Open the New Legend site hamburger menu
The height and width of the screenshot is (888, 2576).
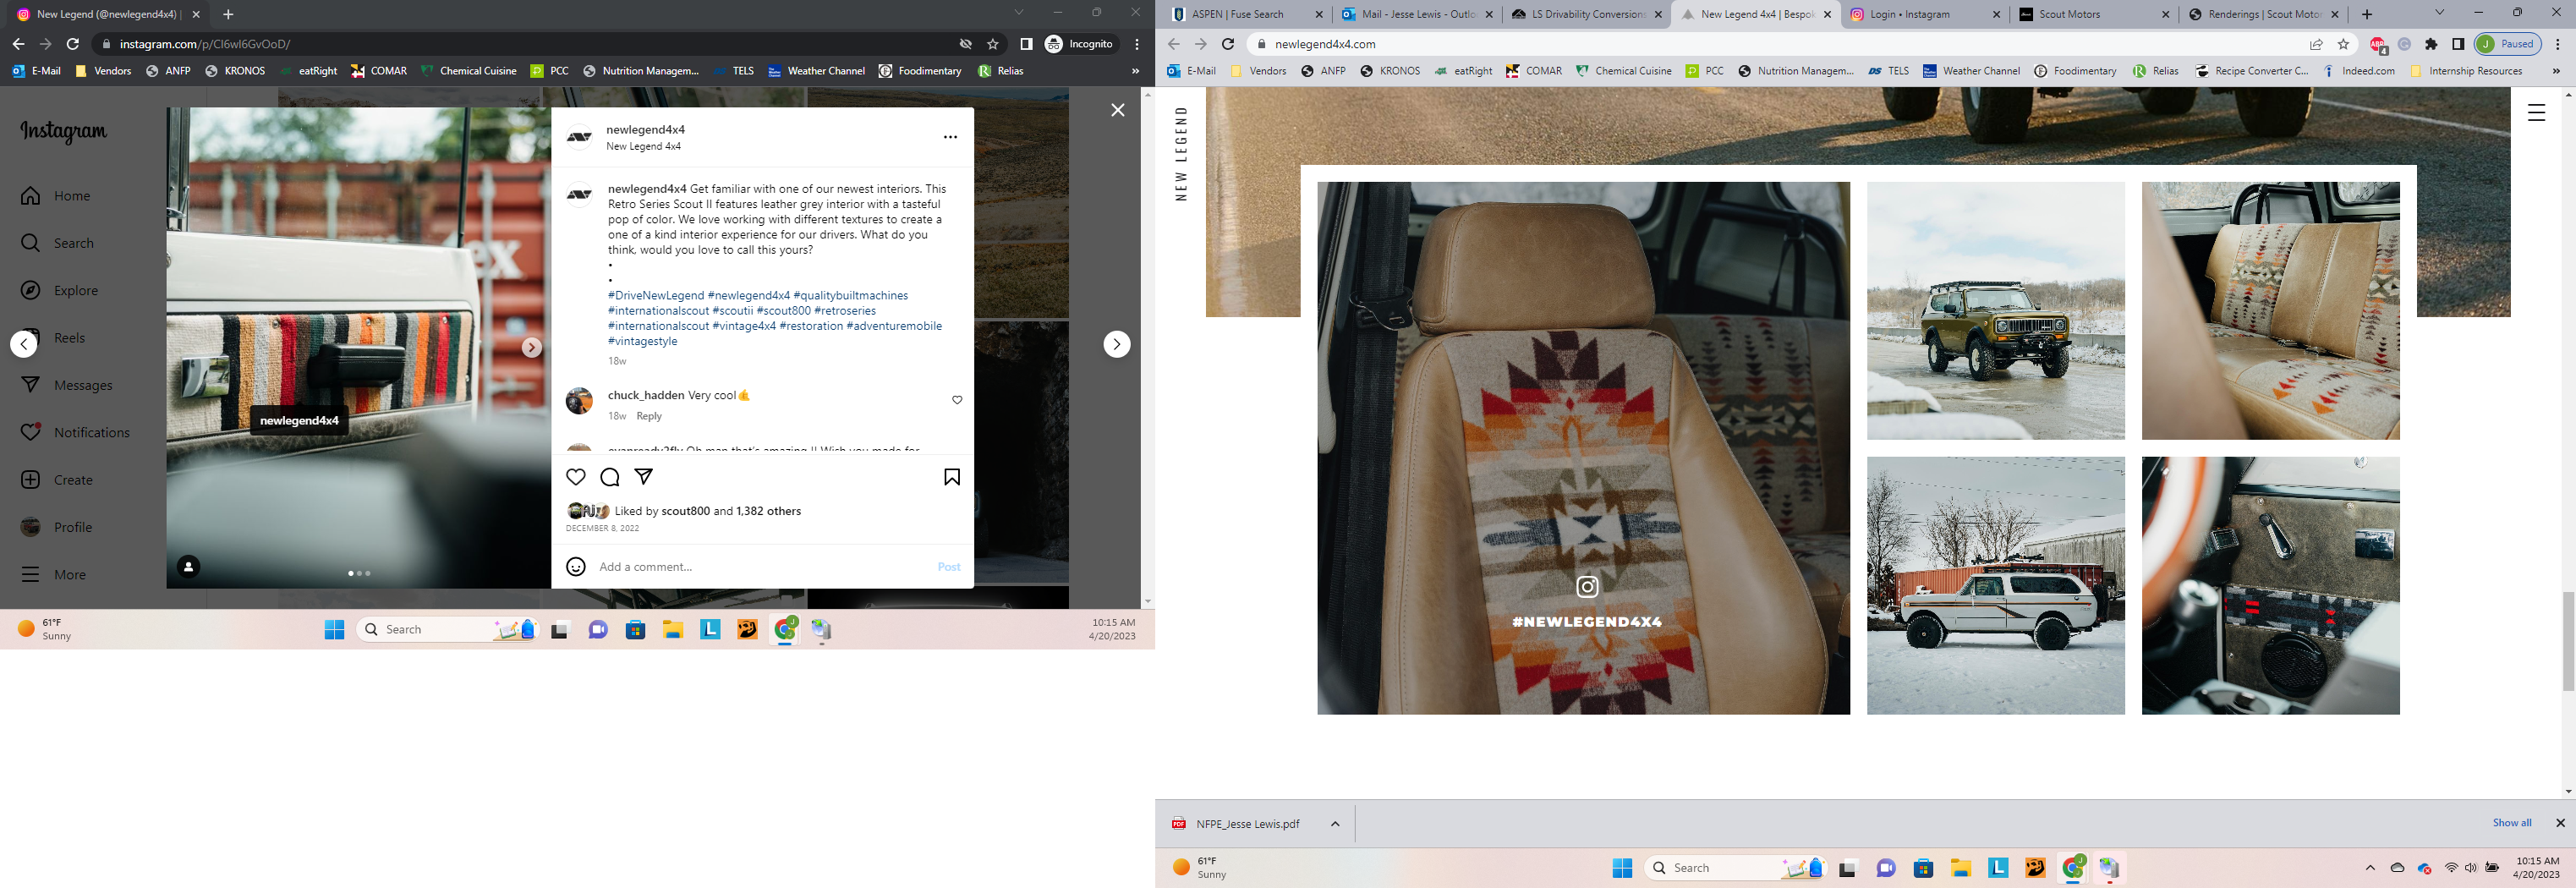[2536, 113]
